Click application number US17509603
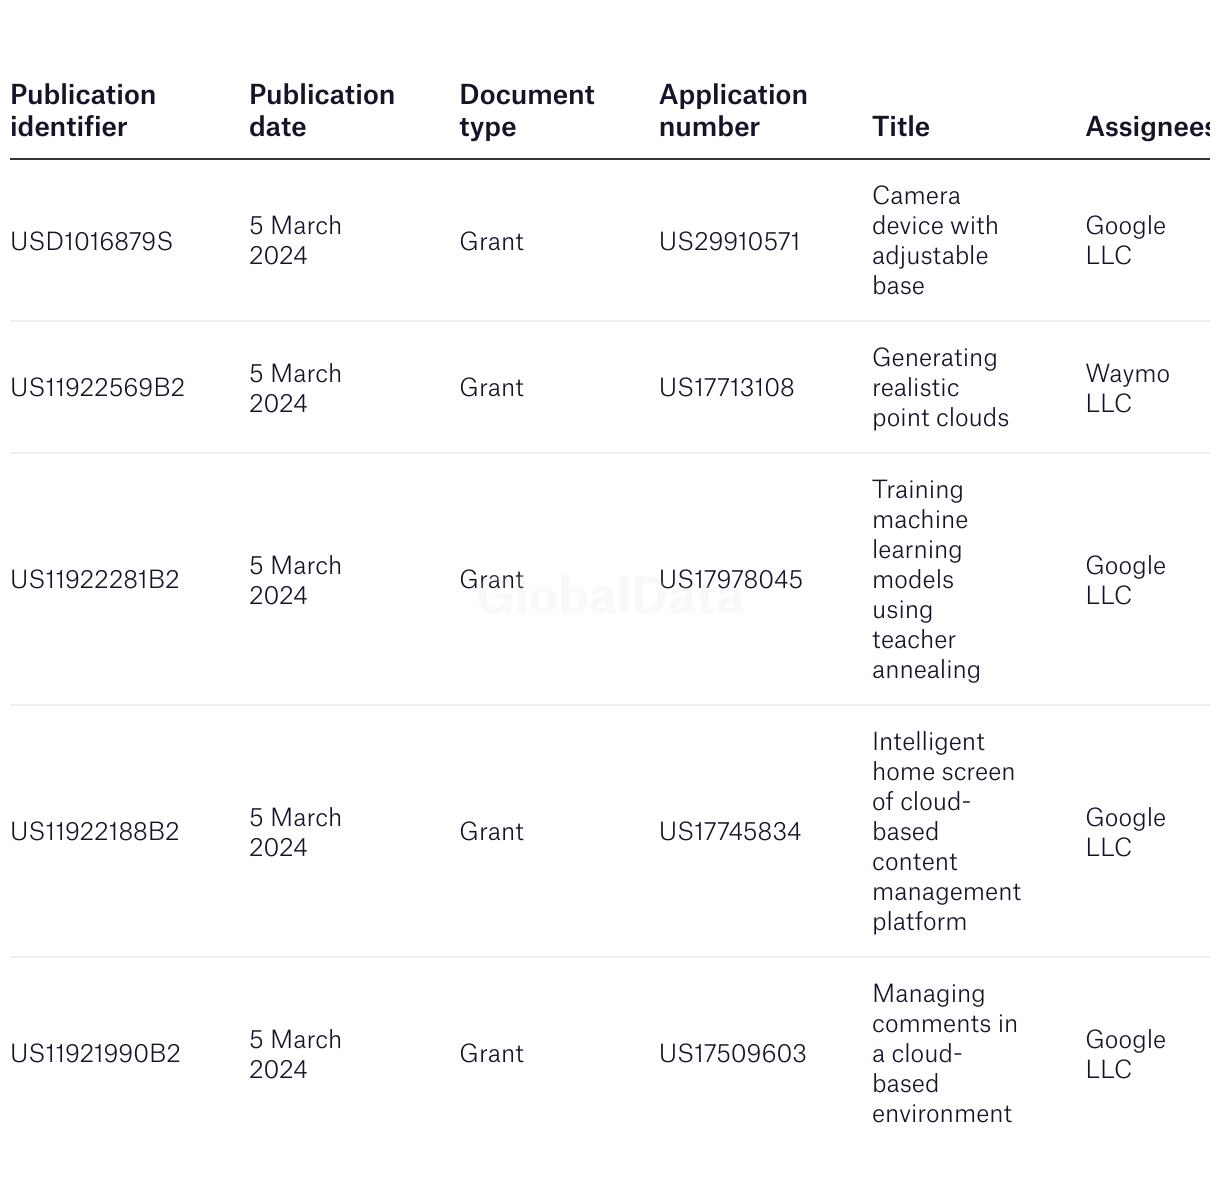1220x1190 pixels. [x=732, y=1054]
